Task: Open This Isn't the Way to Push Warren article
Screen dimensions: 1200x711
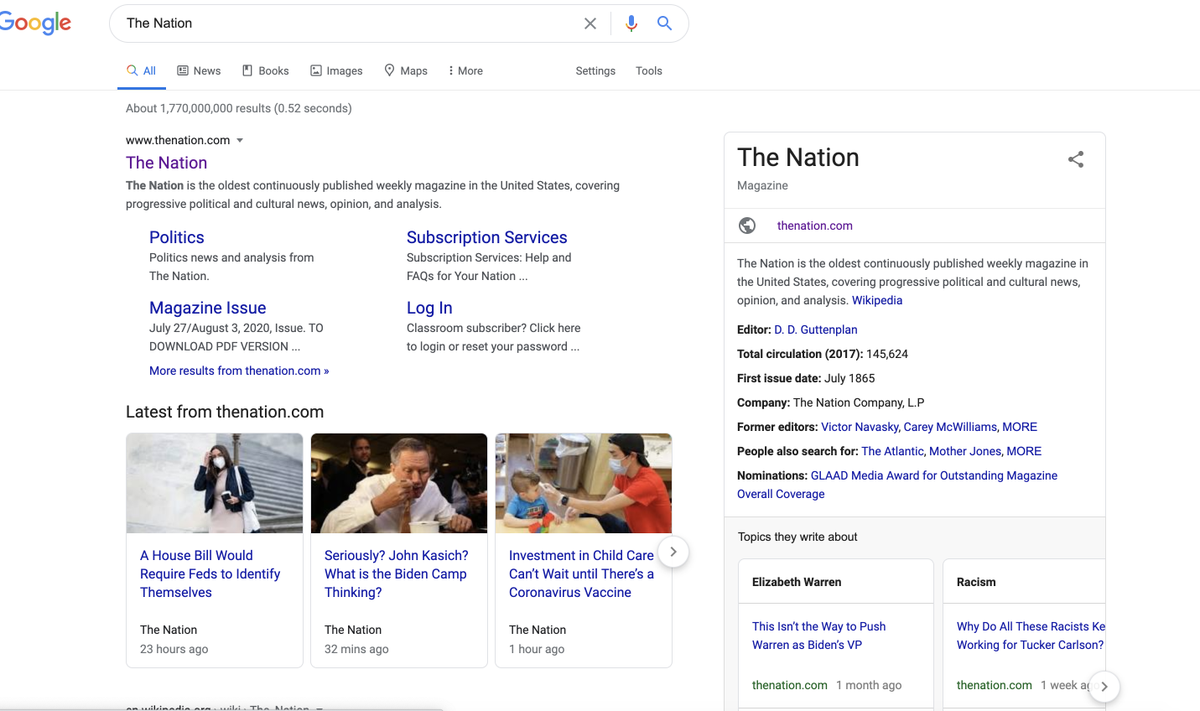Action: point(819,636)
